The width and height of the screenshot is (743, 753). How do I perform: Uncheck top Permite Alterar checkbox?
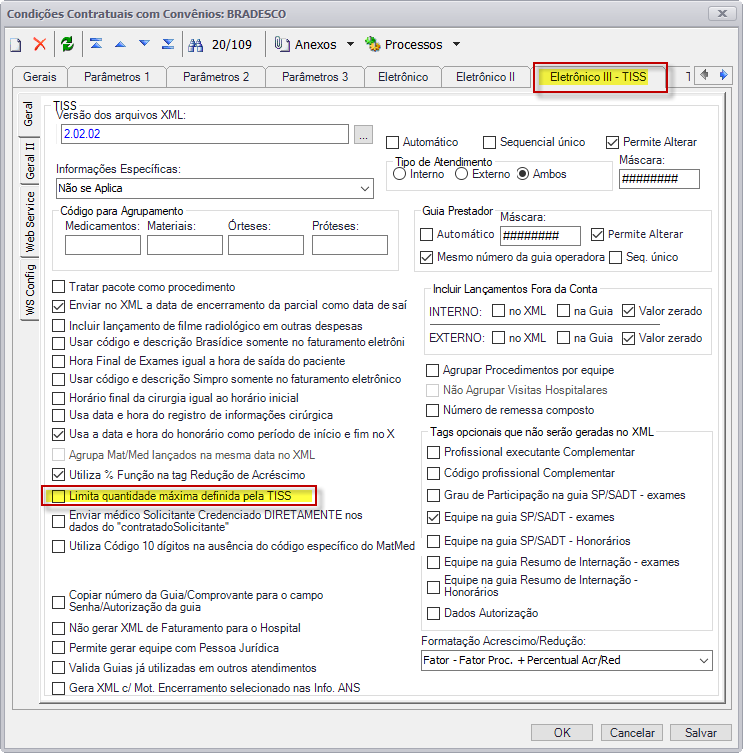[612, 143]
